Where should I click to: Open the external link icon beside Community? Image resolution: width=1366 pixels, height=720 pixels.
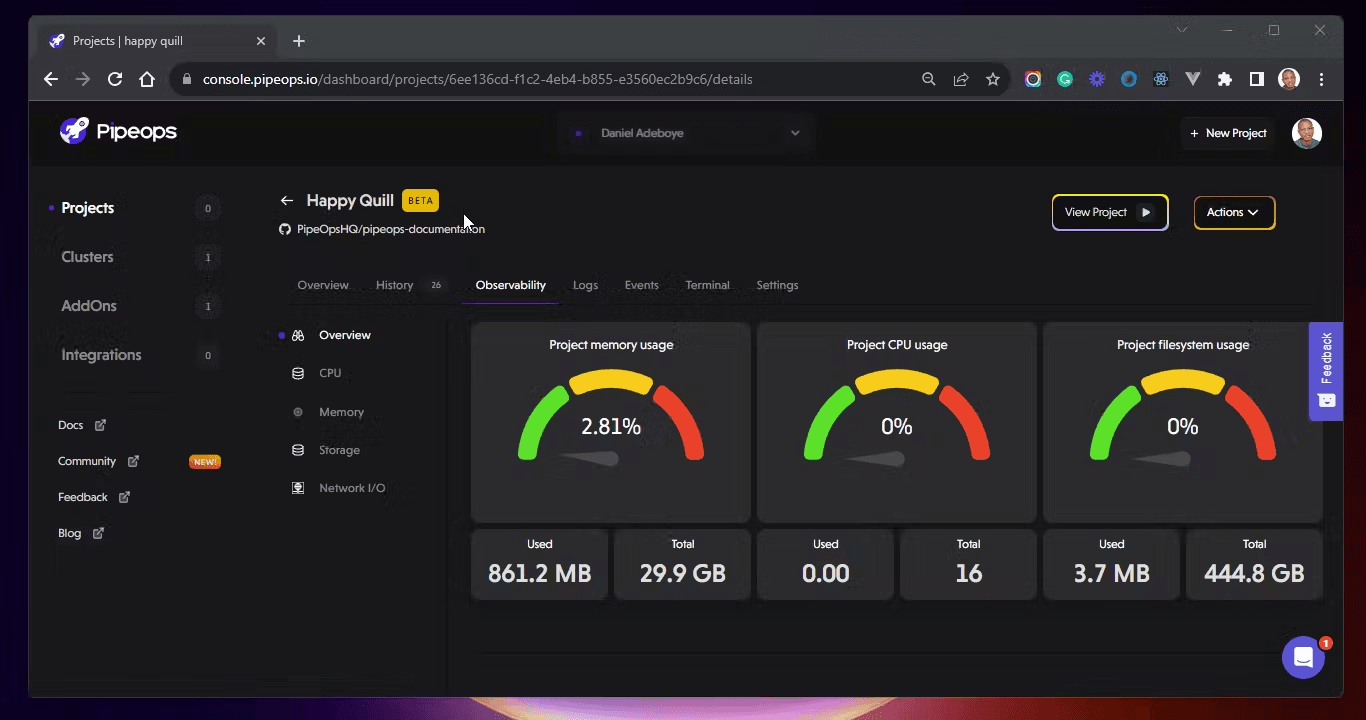pyautogui.click(x=133, y=461)
